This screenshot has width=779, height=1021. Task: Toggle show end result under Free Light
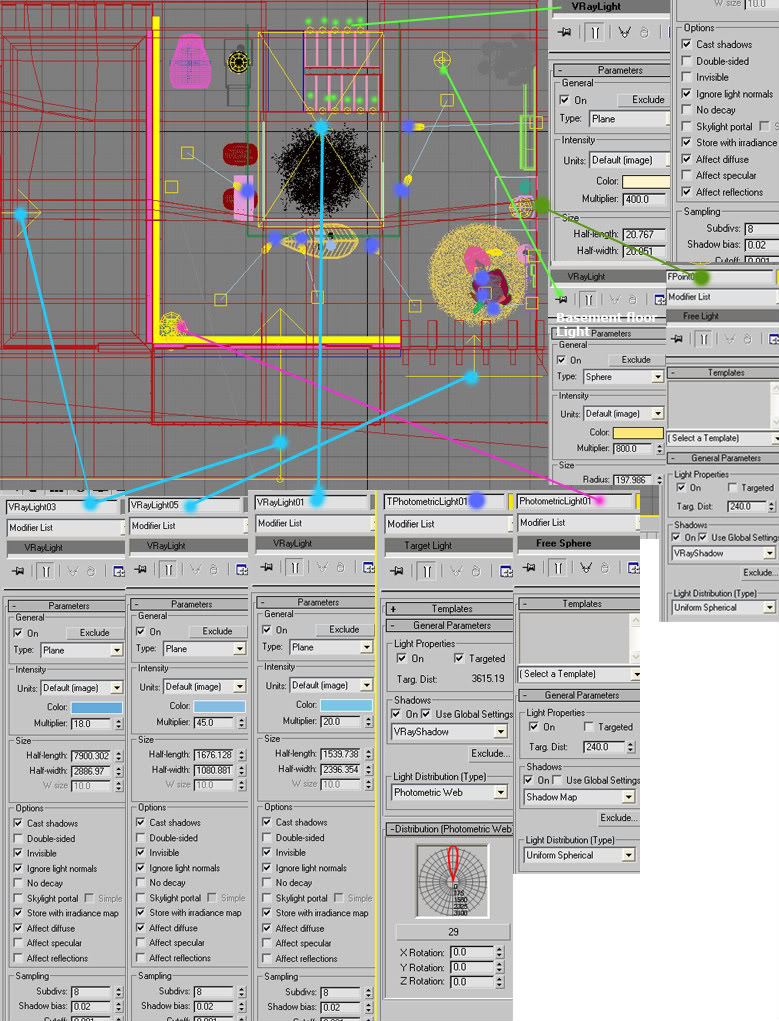(x=704, y=339)
